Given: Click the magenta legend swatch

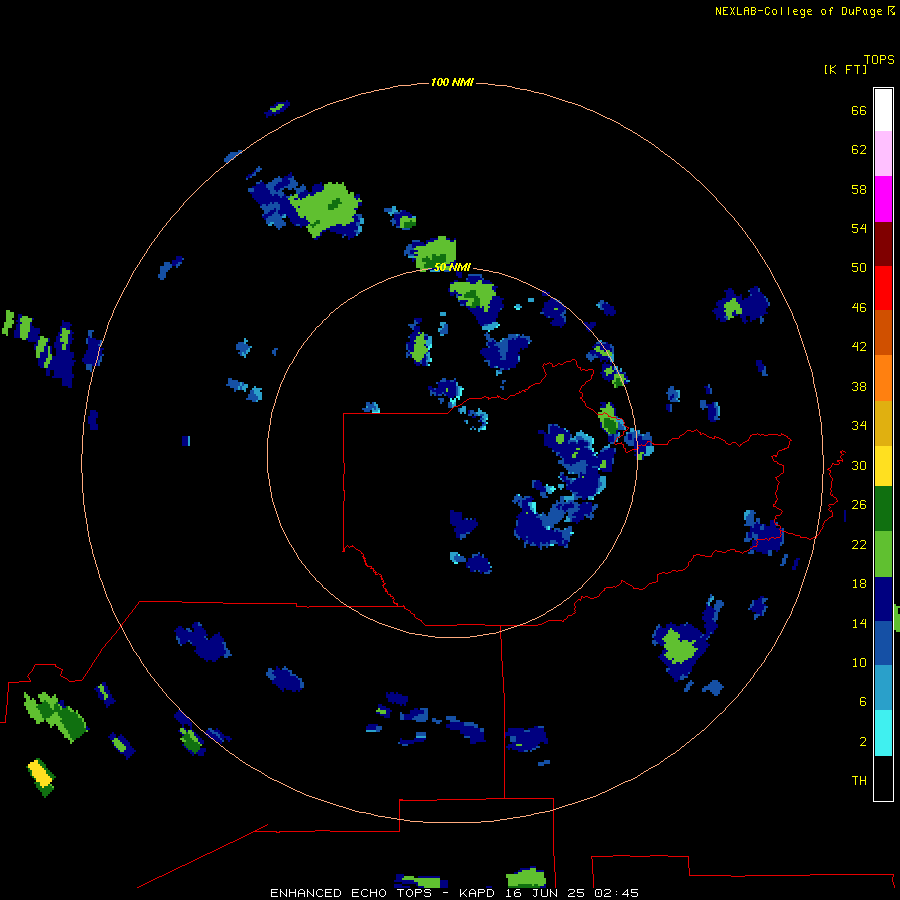Looking at the screenshot, I should pyautogui.click(x=883, y=199).
